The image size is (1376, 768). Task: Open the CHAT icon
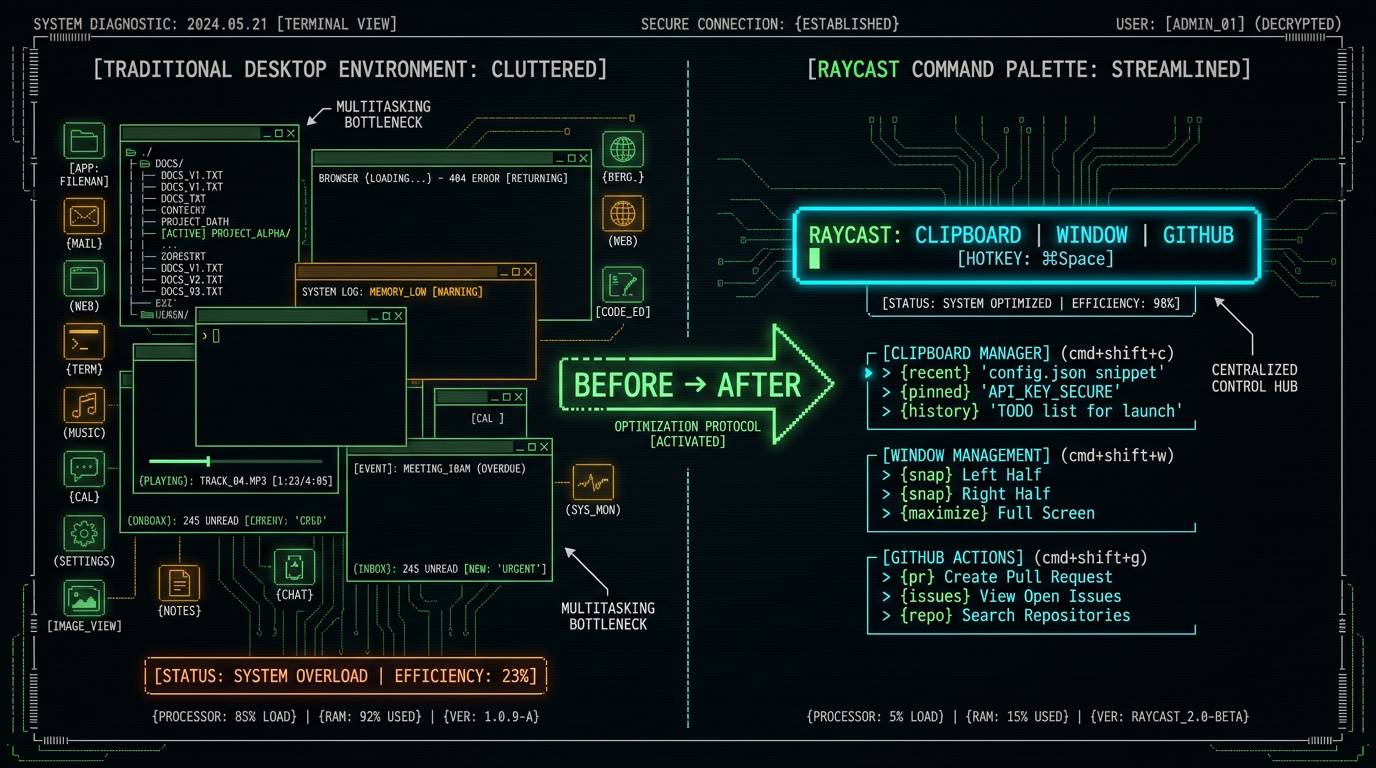pos(294,567)
